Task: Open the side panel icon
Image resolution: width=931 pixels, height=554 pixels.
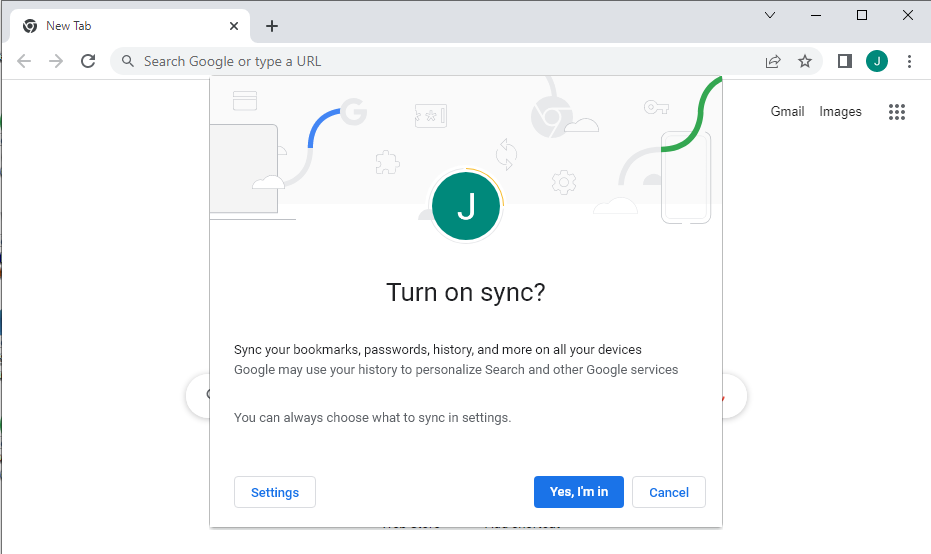Action: pyautogui.click(x=845, y=61)
